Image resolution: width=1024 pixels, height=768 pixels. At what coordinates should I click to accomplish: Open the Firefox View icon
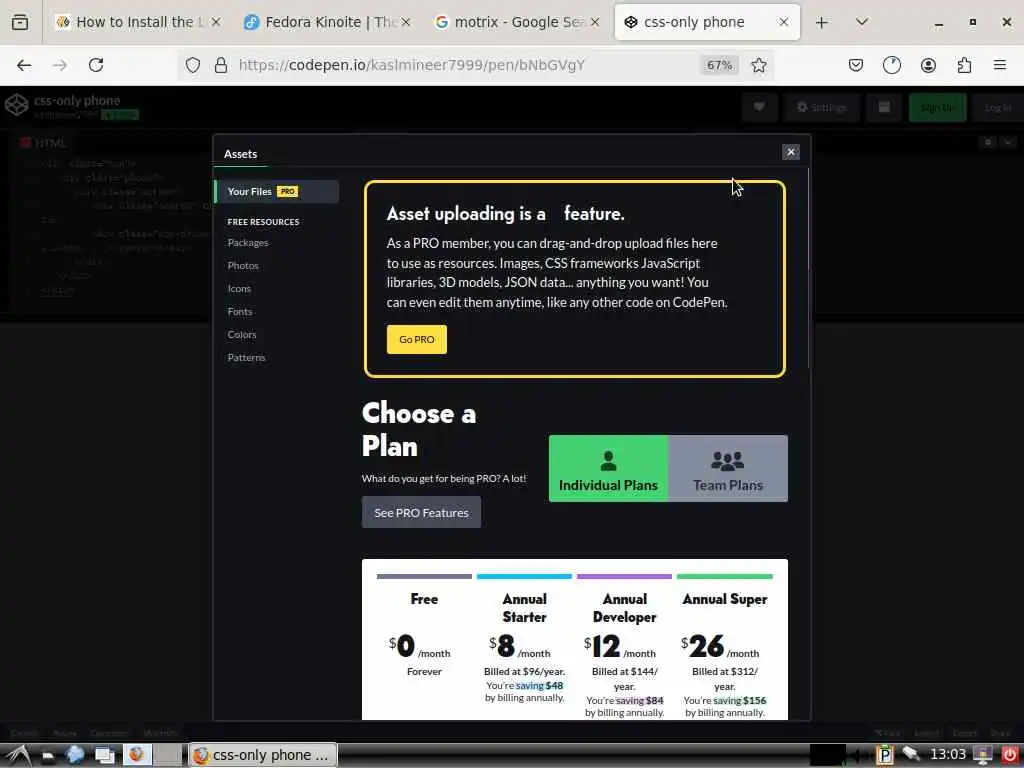(x=20, y=22)
